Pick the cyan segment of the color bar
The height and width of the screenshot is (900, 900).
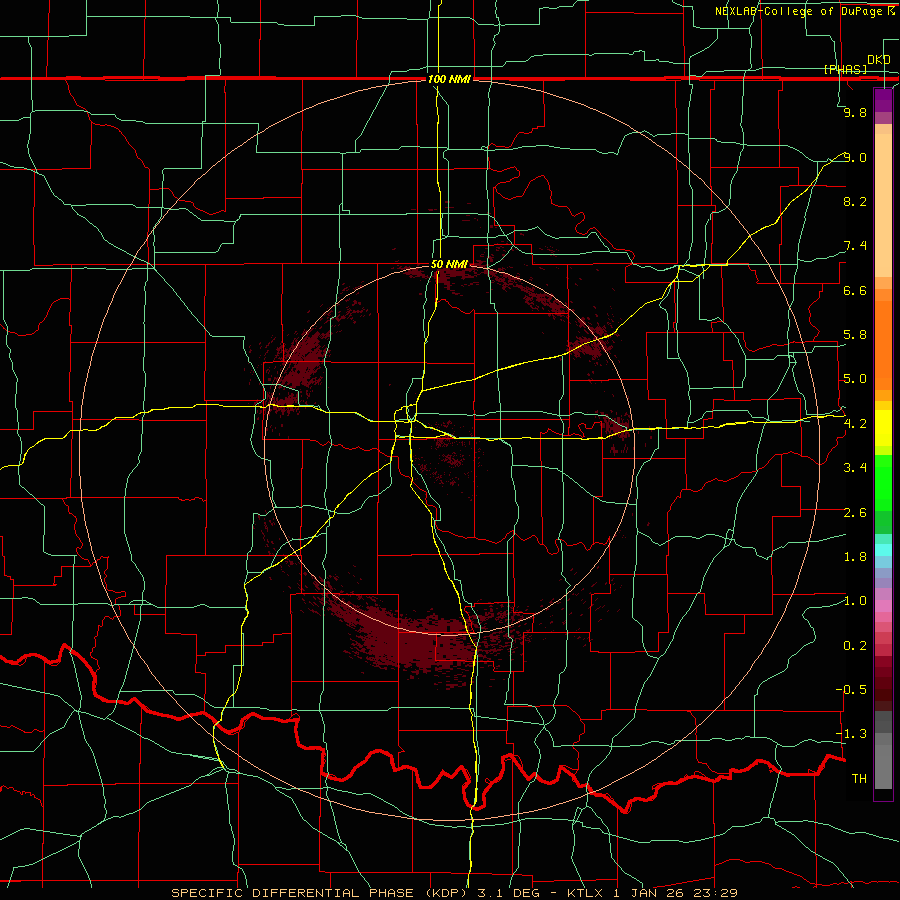click(883, 549)
